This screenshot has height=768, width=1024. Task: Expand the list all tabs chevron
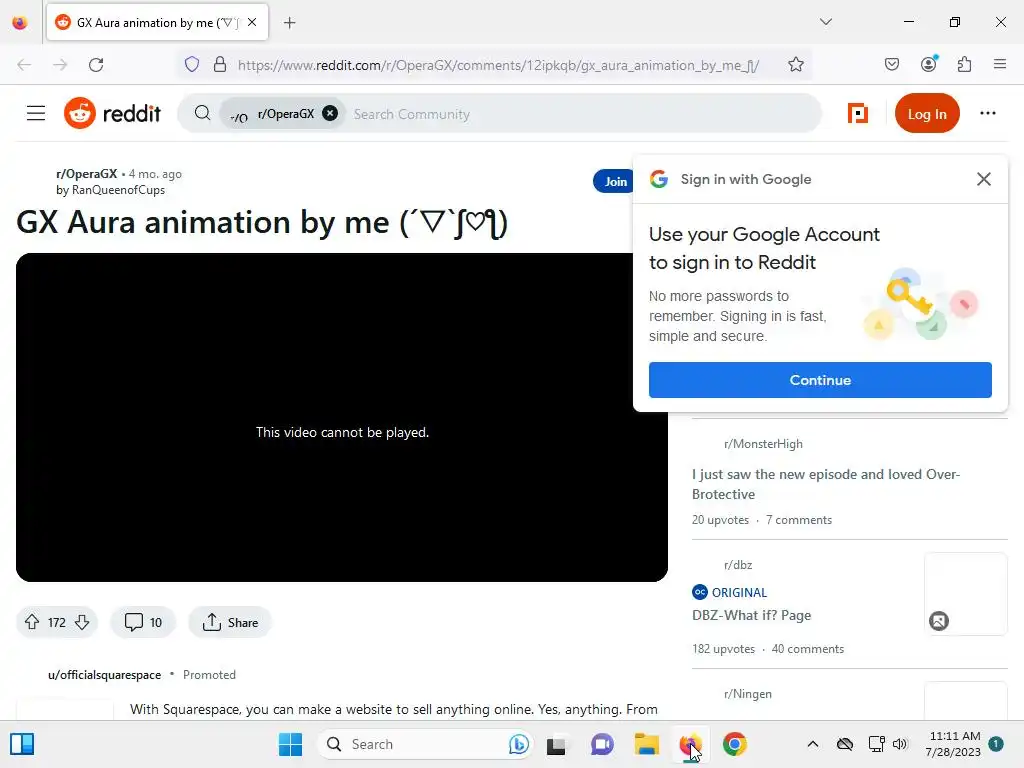point(825,22)
